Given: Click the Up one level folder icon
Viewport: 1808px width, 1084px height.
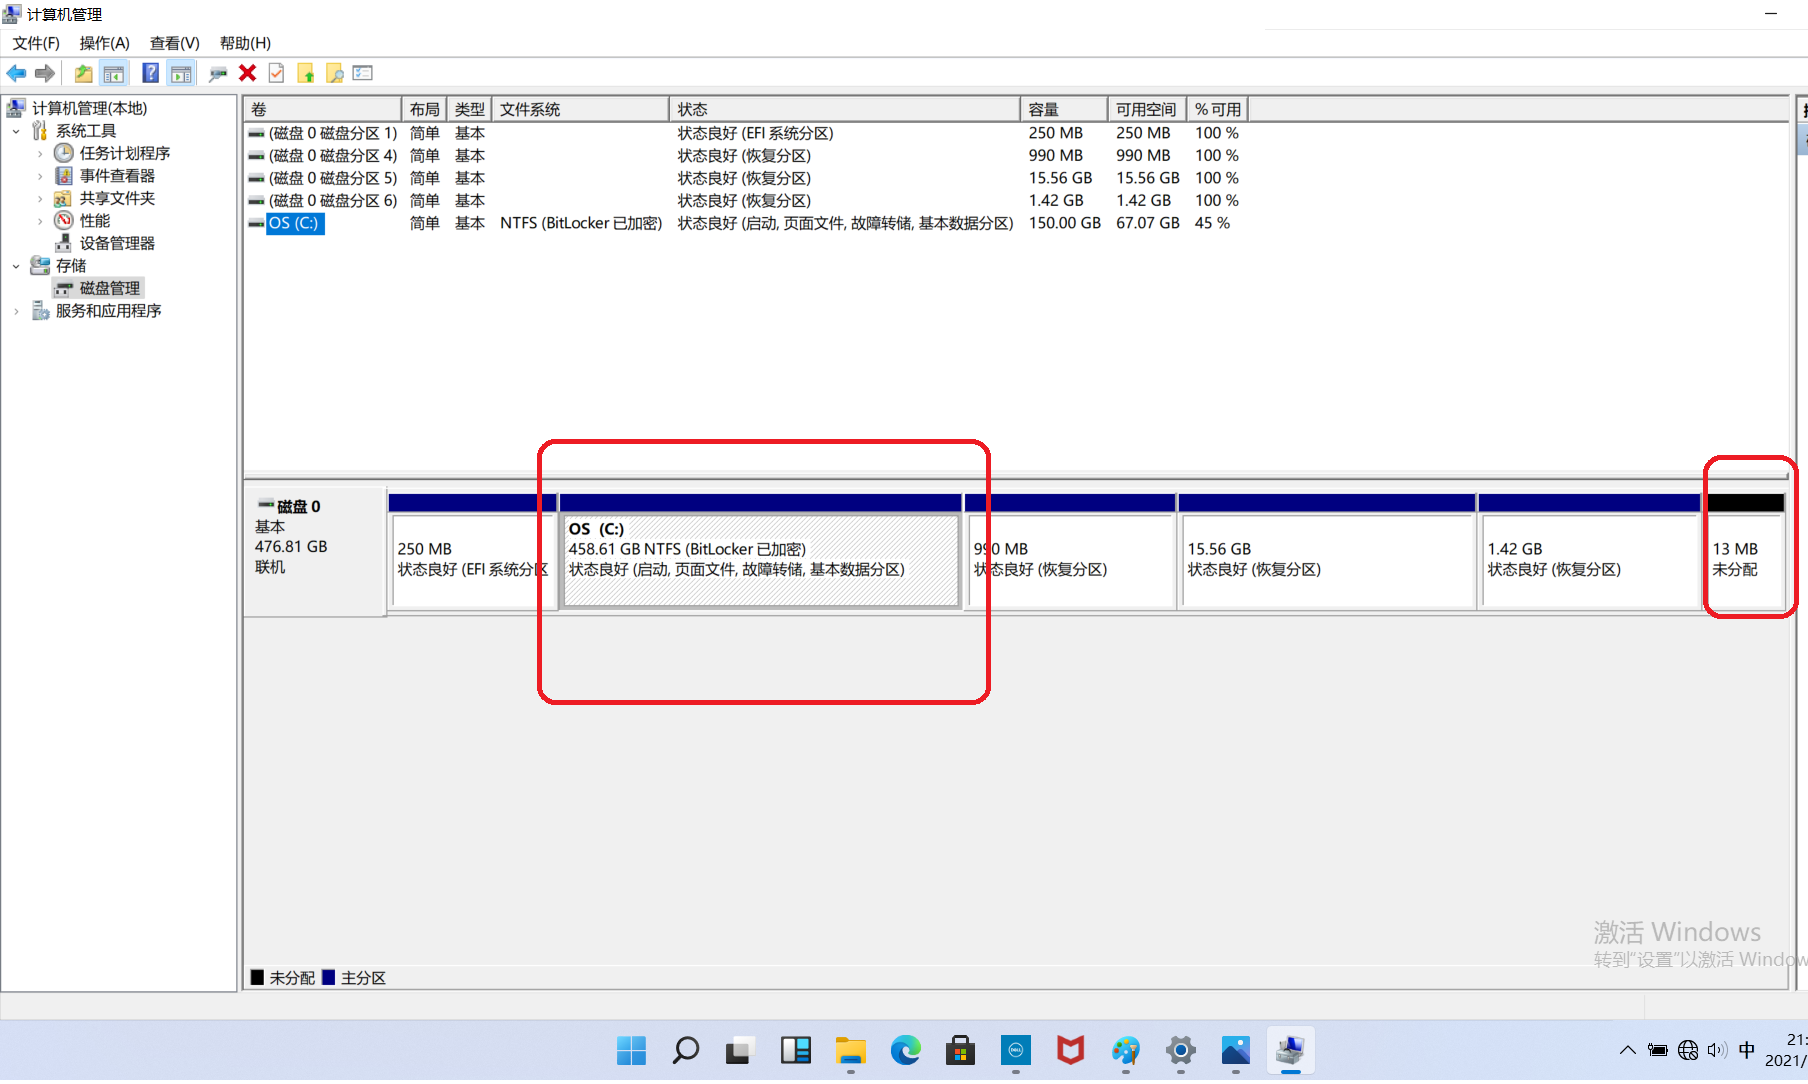Looking at the screenshot, I should tap(84, 73).
